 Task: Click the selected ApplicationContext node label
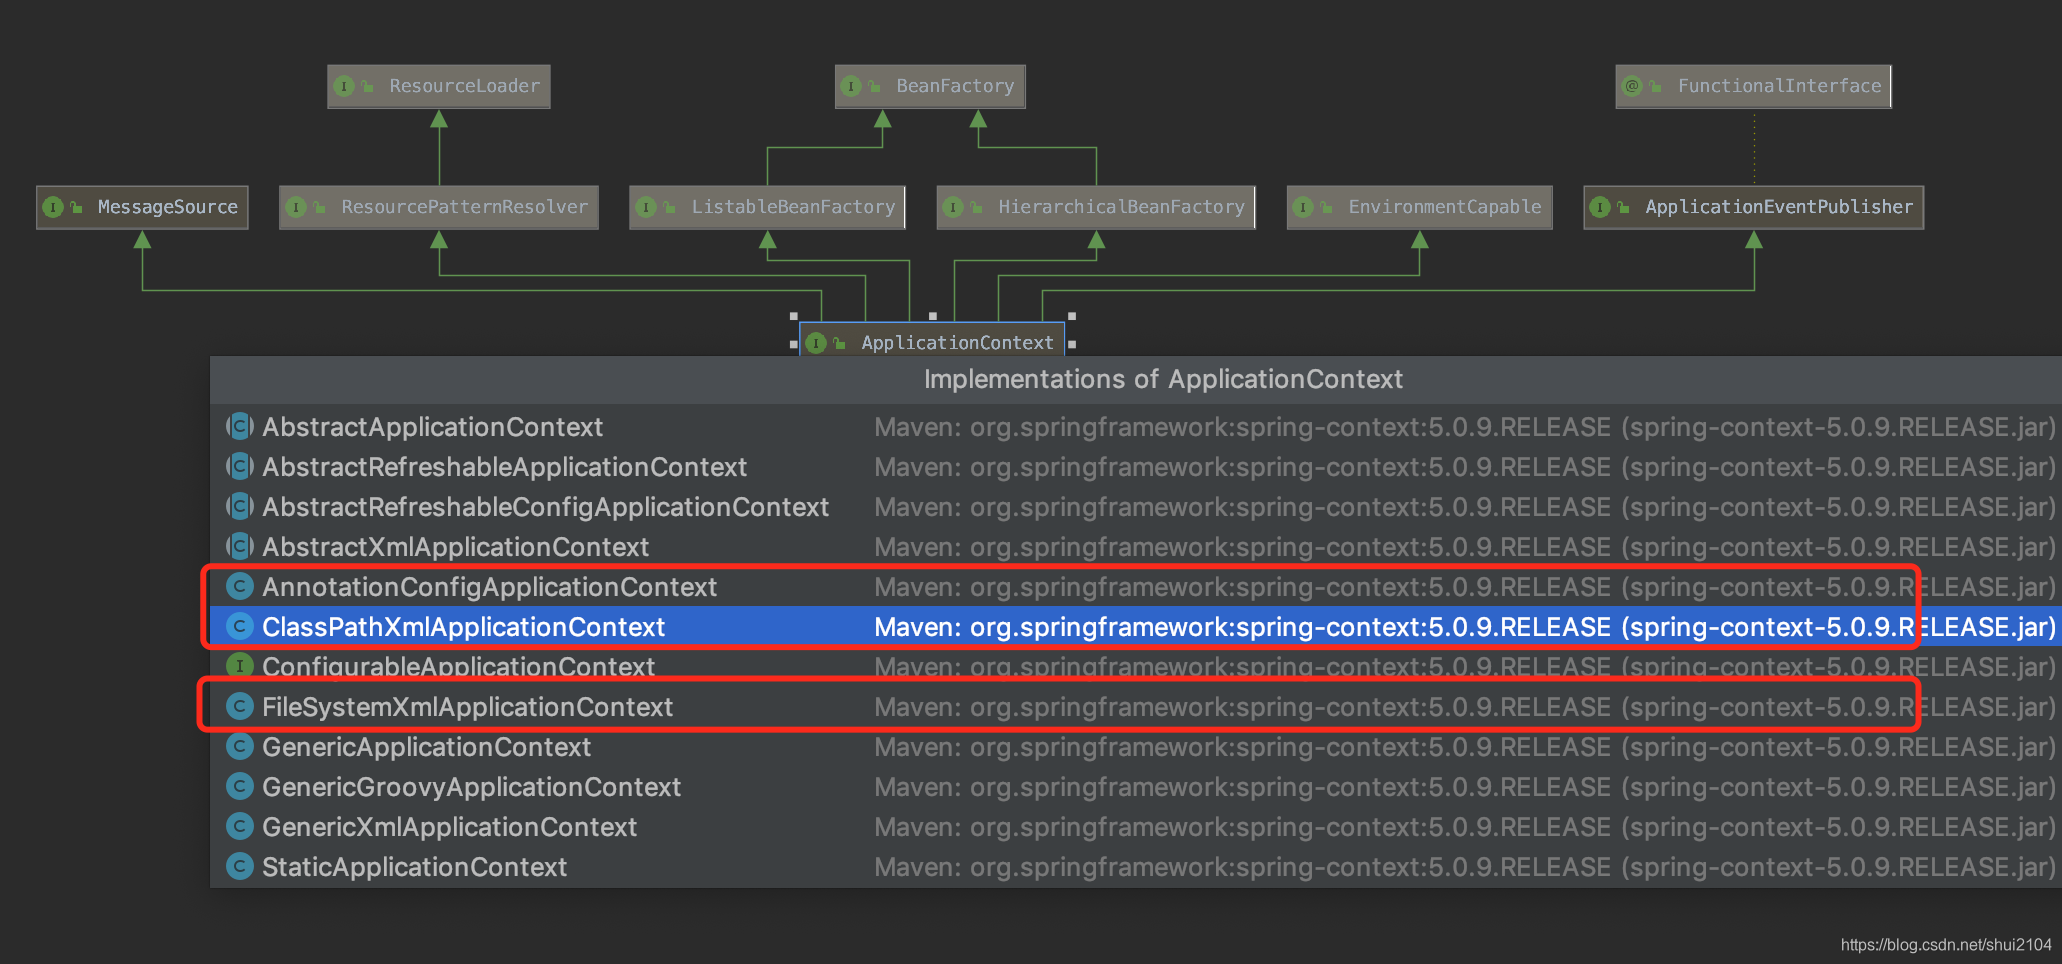point(957,343)
